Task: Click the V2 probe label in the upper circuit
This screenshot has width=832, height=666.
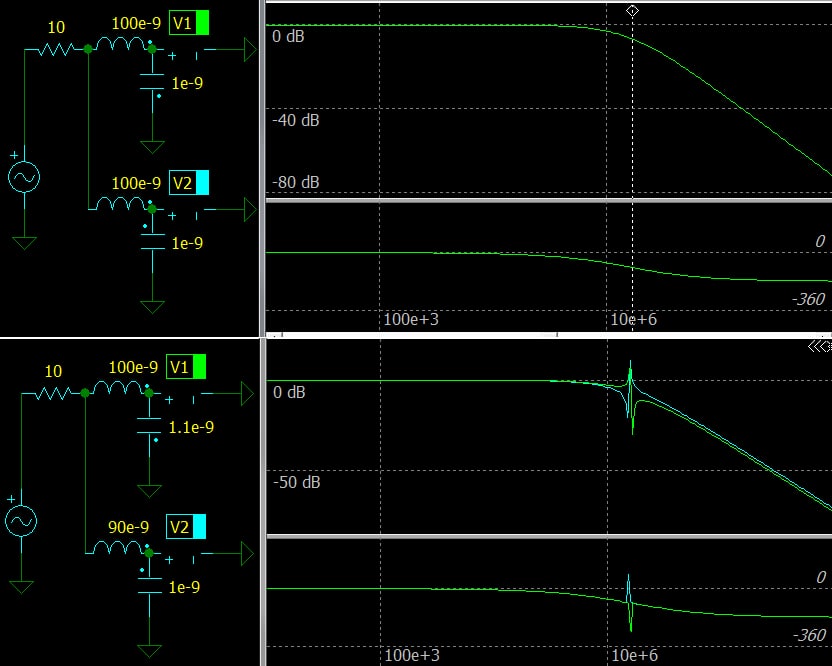Action: click(x=183, y=183)
